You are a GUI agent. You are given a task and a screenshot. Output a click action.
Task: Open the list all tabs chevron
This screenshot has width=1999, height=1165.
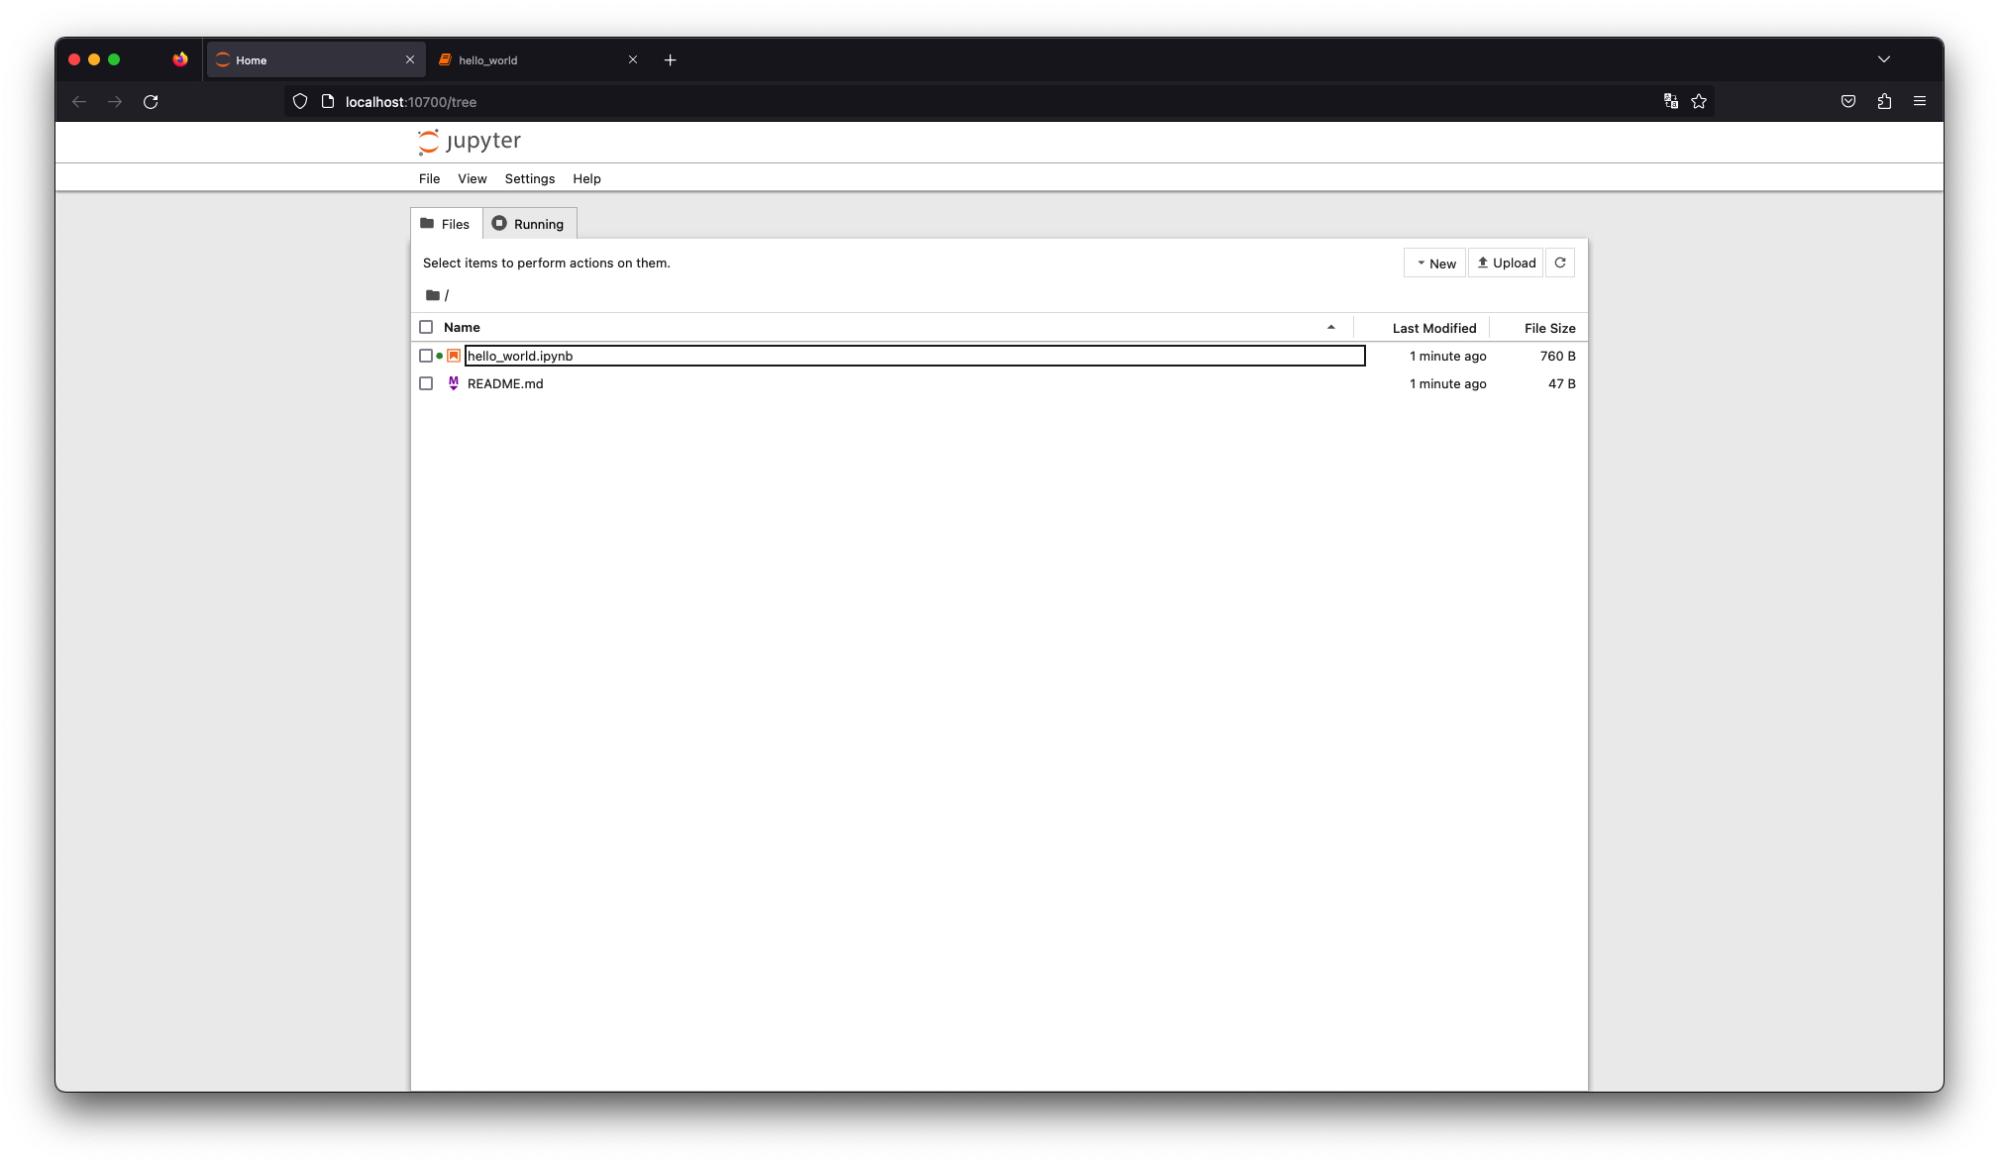click(x=1883, y=60)
